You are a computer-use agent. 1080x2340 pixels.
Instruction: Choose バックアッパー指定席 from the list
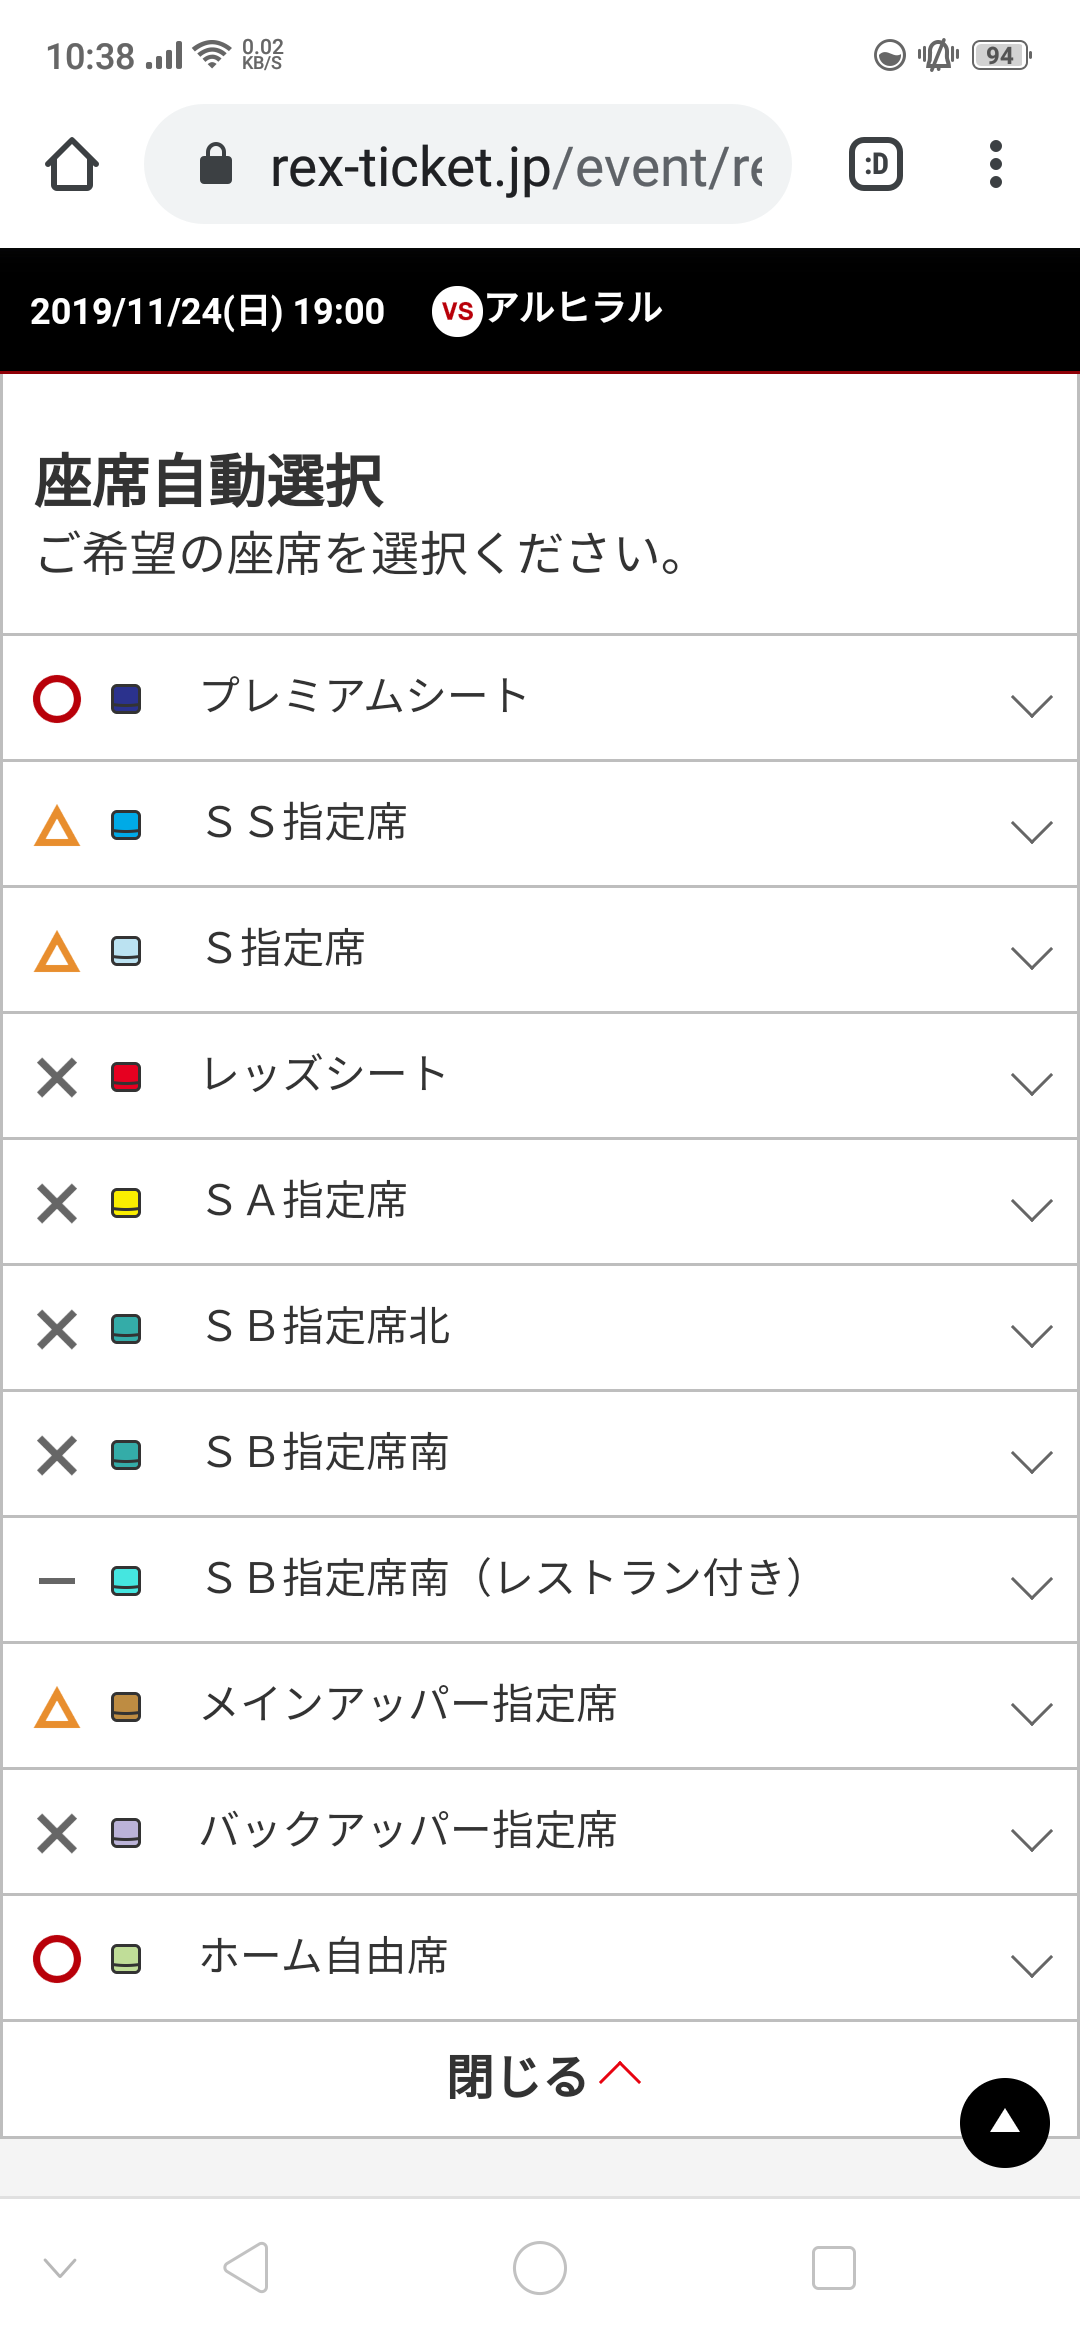pyautogui.click(x=409, y=1831)
